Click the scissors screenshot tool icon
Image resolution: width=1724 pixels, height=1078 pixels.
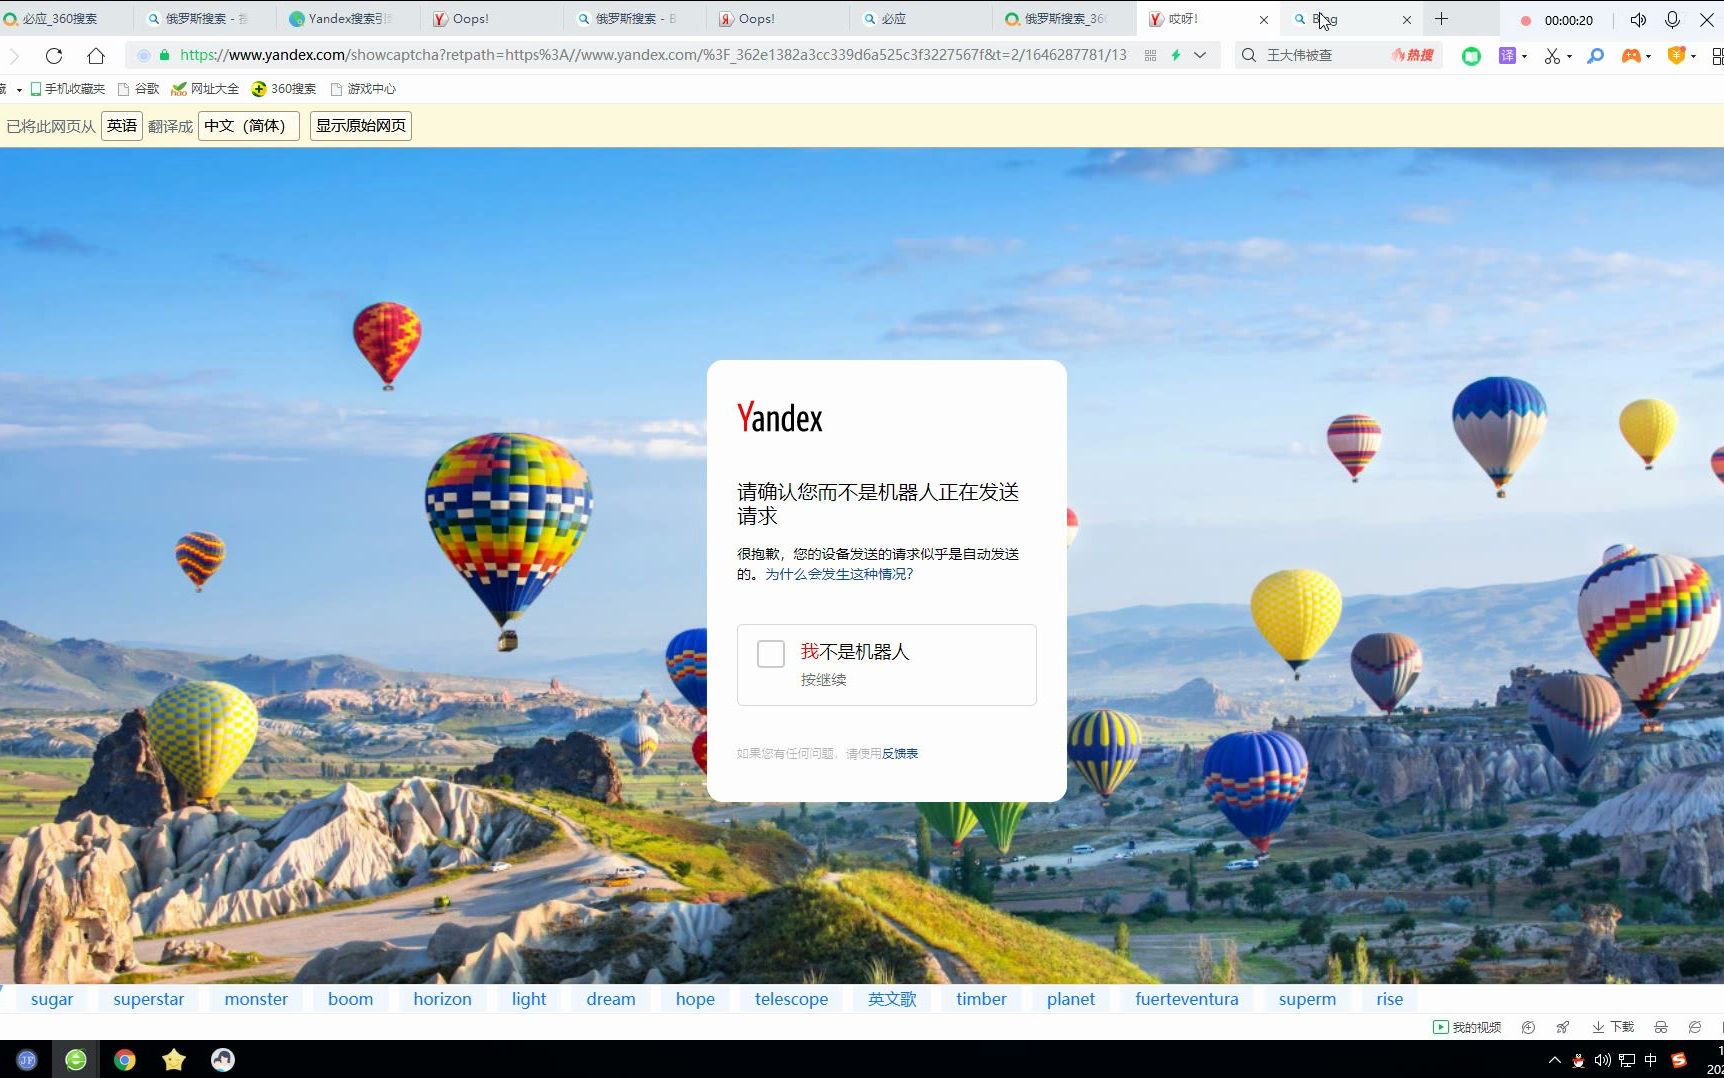pyautogui.click(x=1552, y=56)
